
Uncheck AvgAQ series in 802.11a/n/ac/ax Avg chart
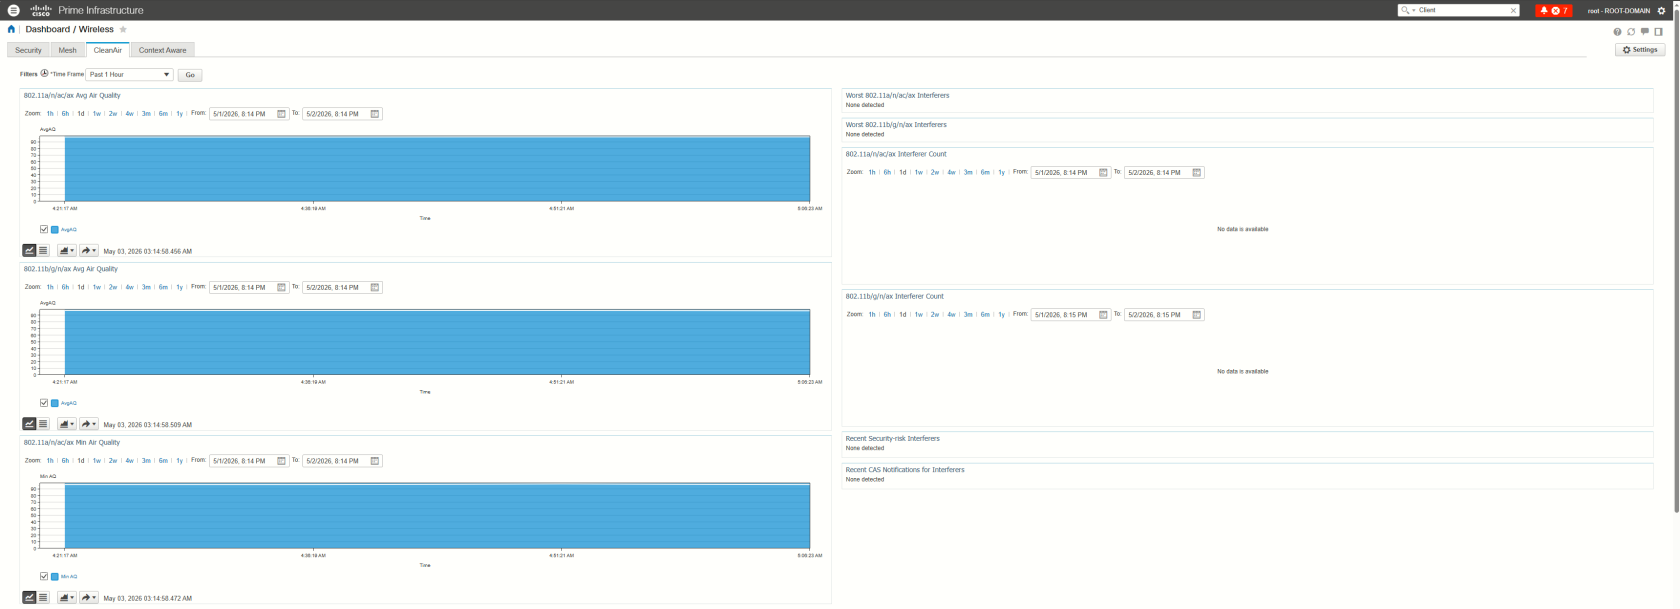pyautogui.click(x=44, y=230)
